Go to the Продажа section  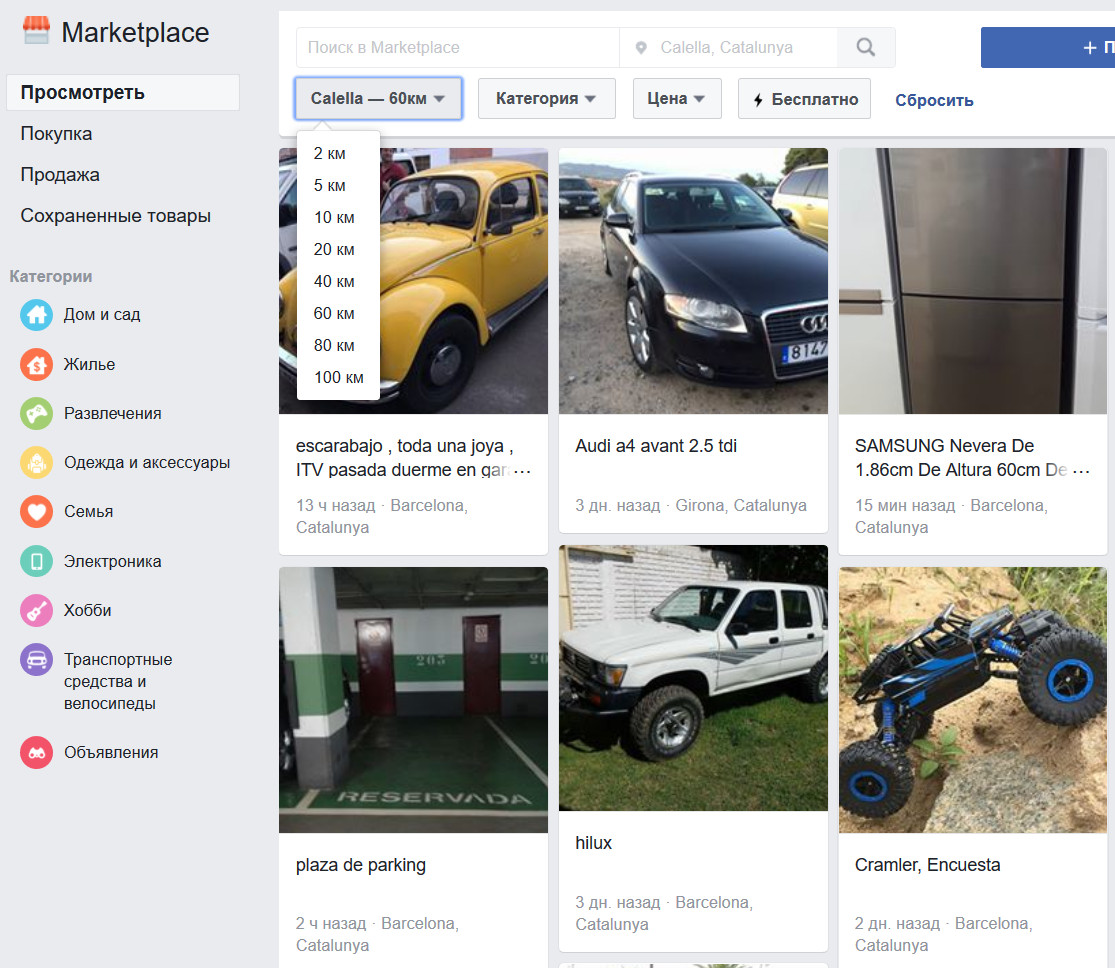pos(60,175)
